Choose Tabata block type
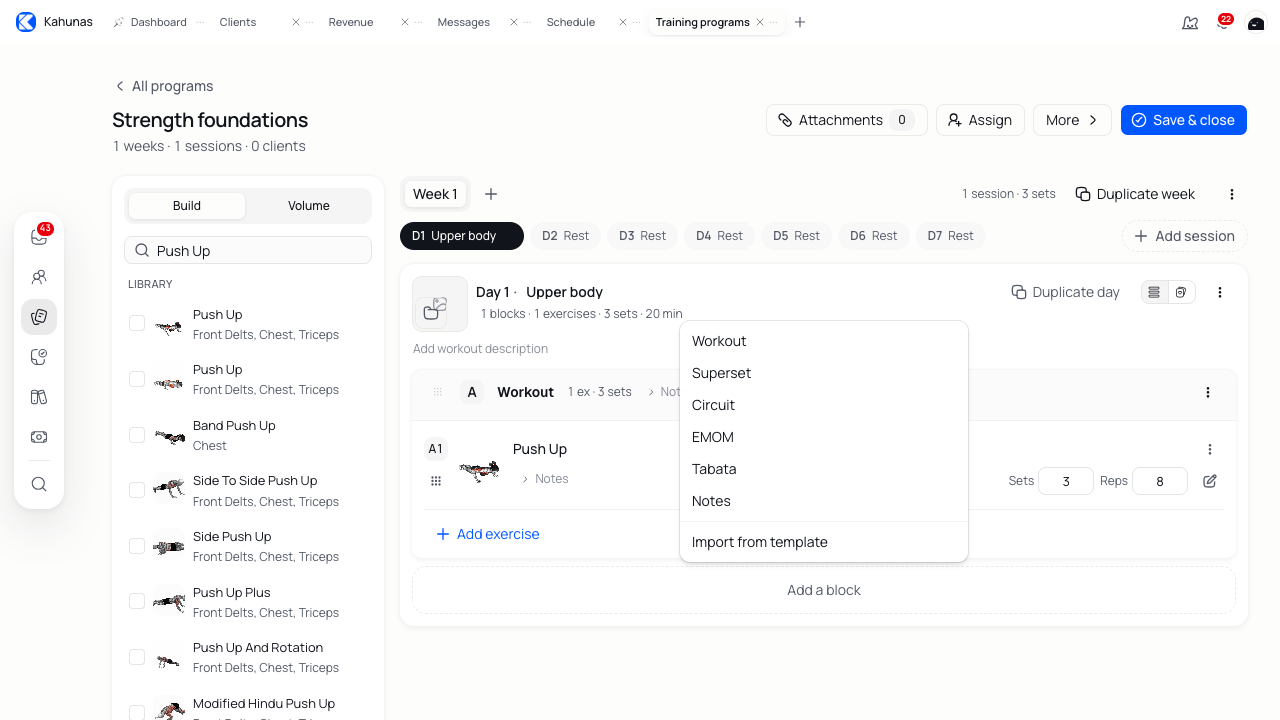The height and width of the screenshot is (720, 1280). pos(824,469)
